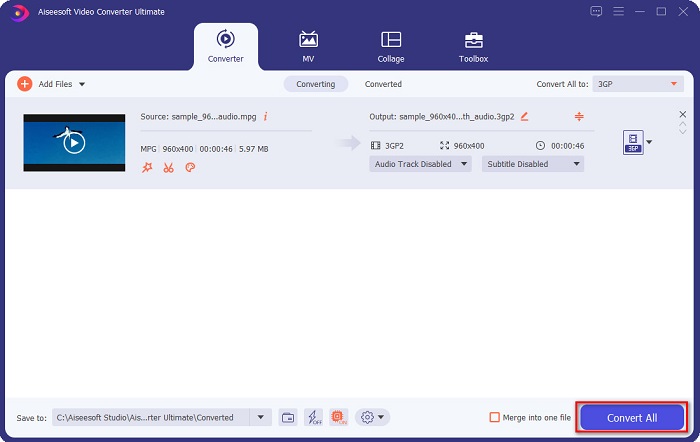
Task: Expand the Save to path dropdown
Action: pyautogui.click(x=261, y=417)
